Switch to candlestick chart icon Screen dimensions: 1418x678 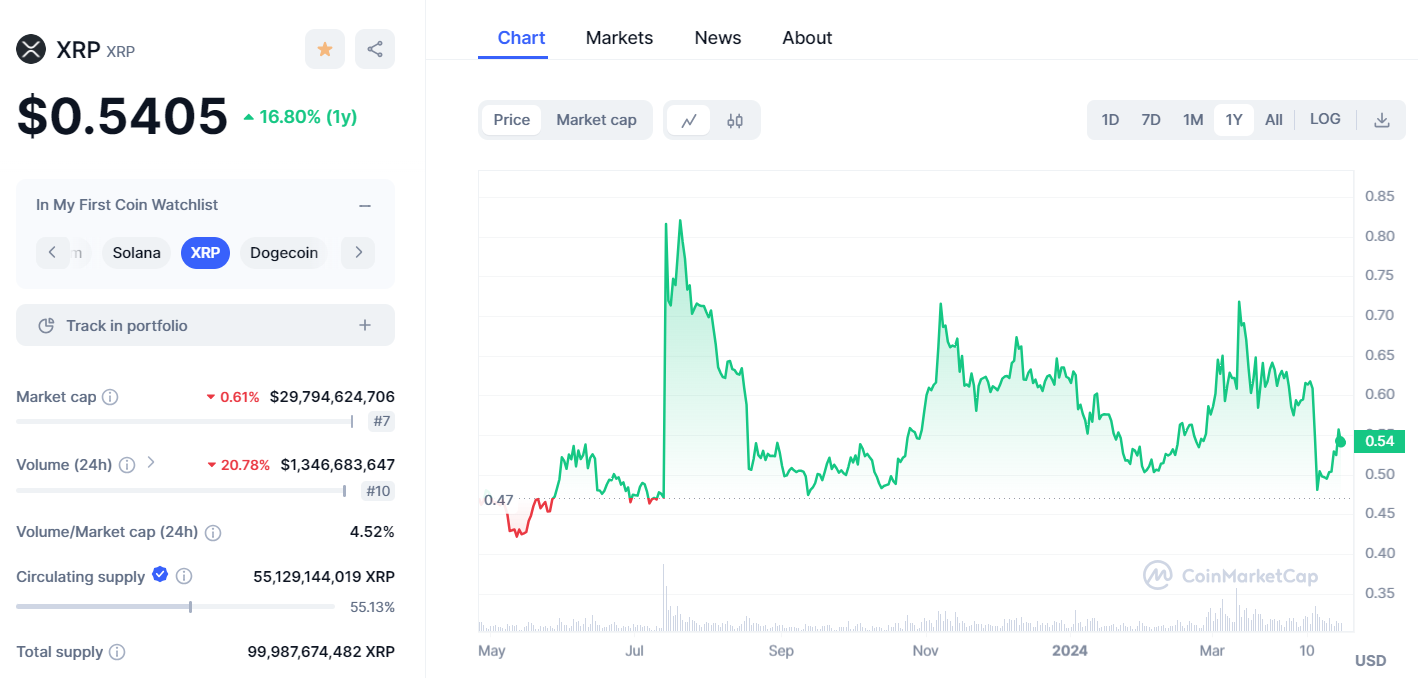[735, 121]
